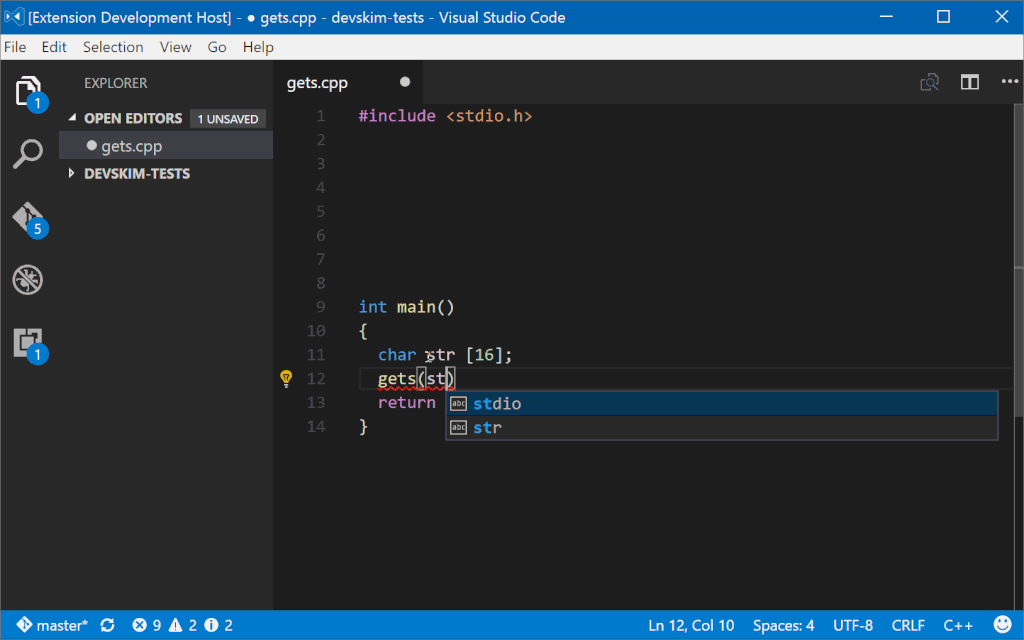Select gets.cpp in the Open Editors list
The width and height of the screenshot is (1024, 640).
pos(166,146)
